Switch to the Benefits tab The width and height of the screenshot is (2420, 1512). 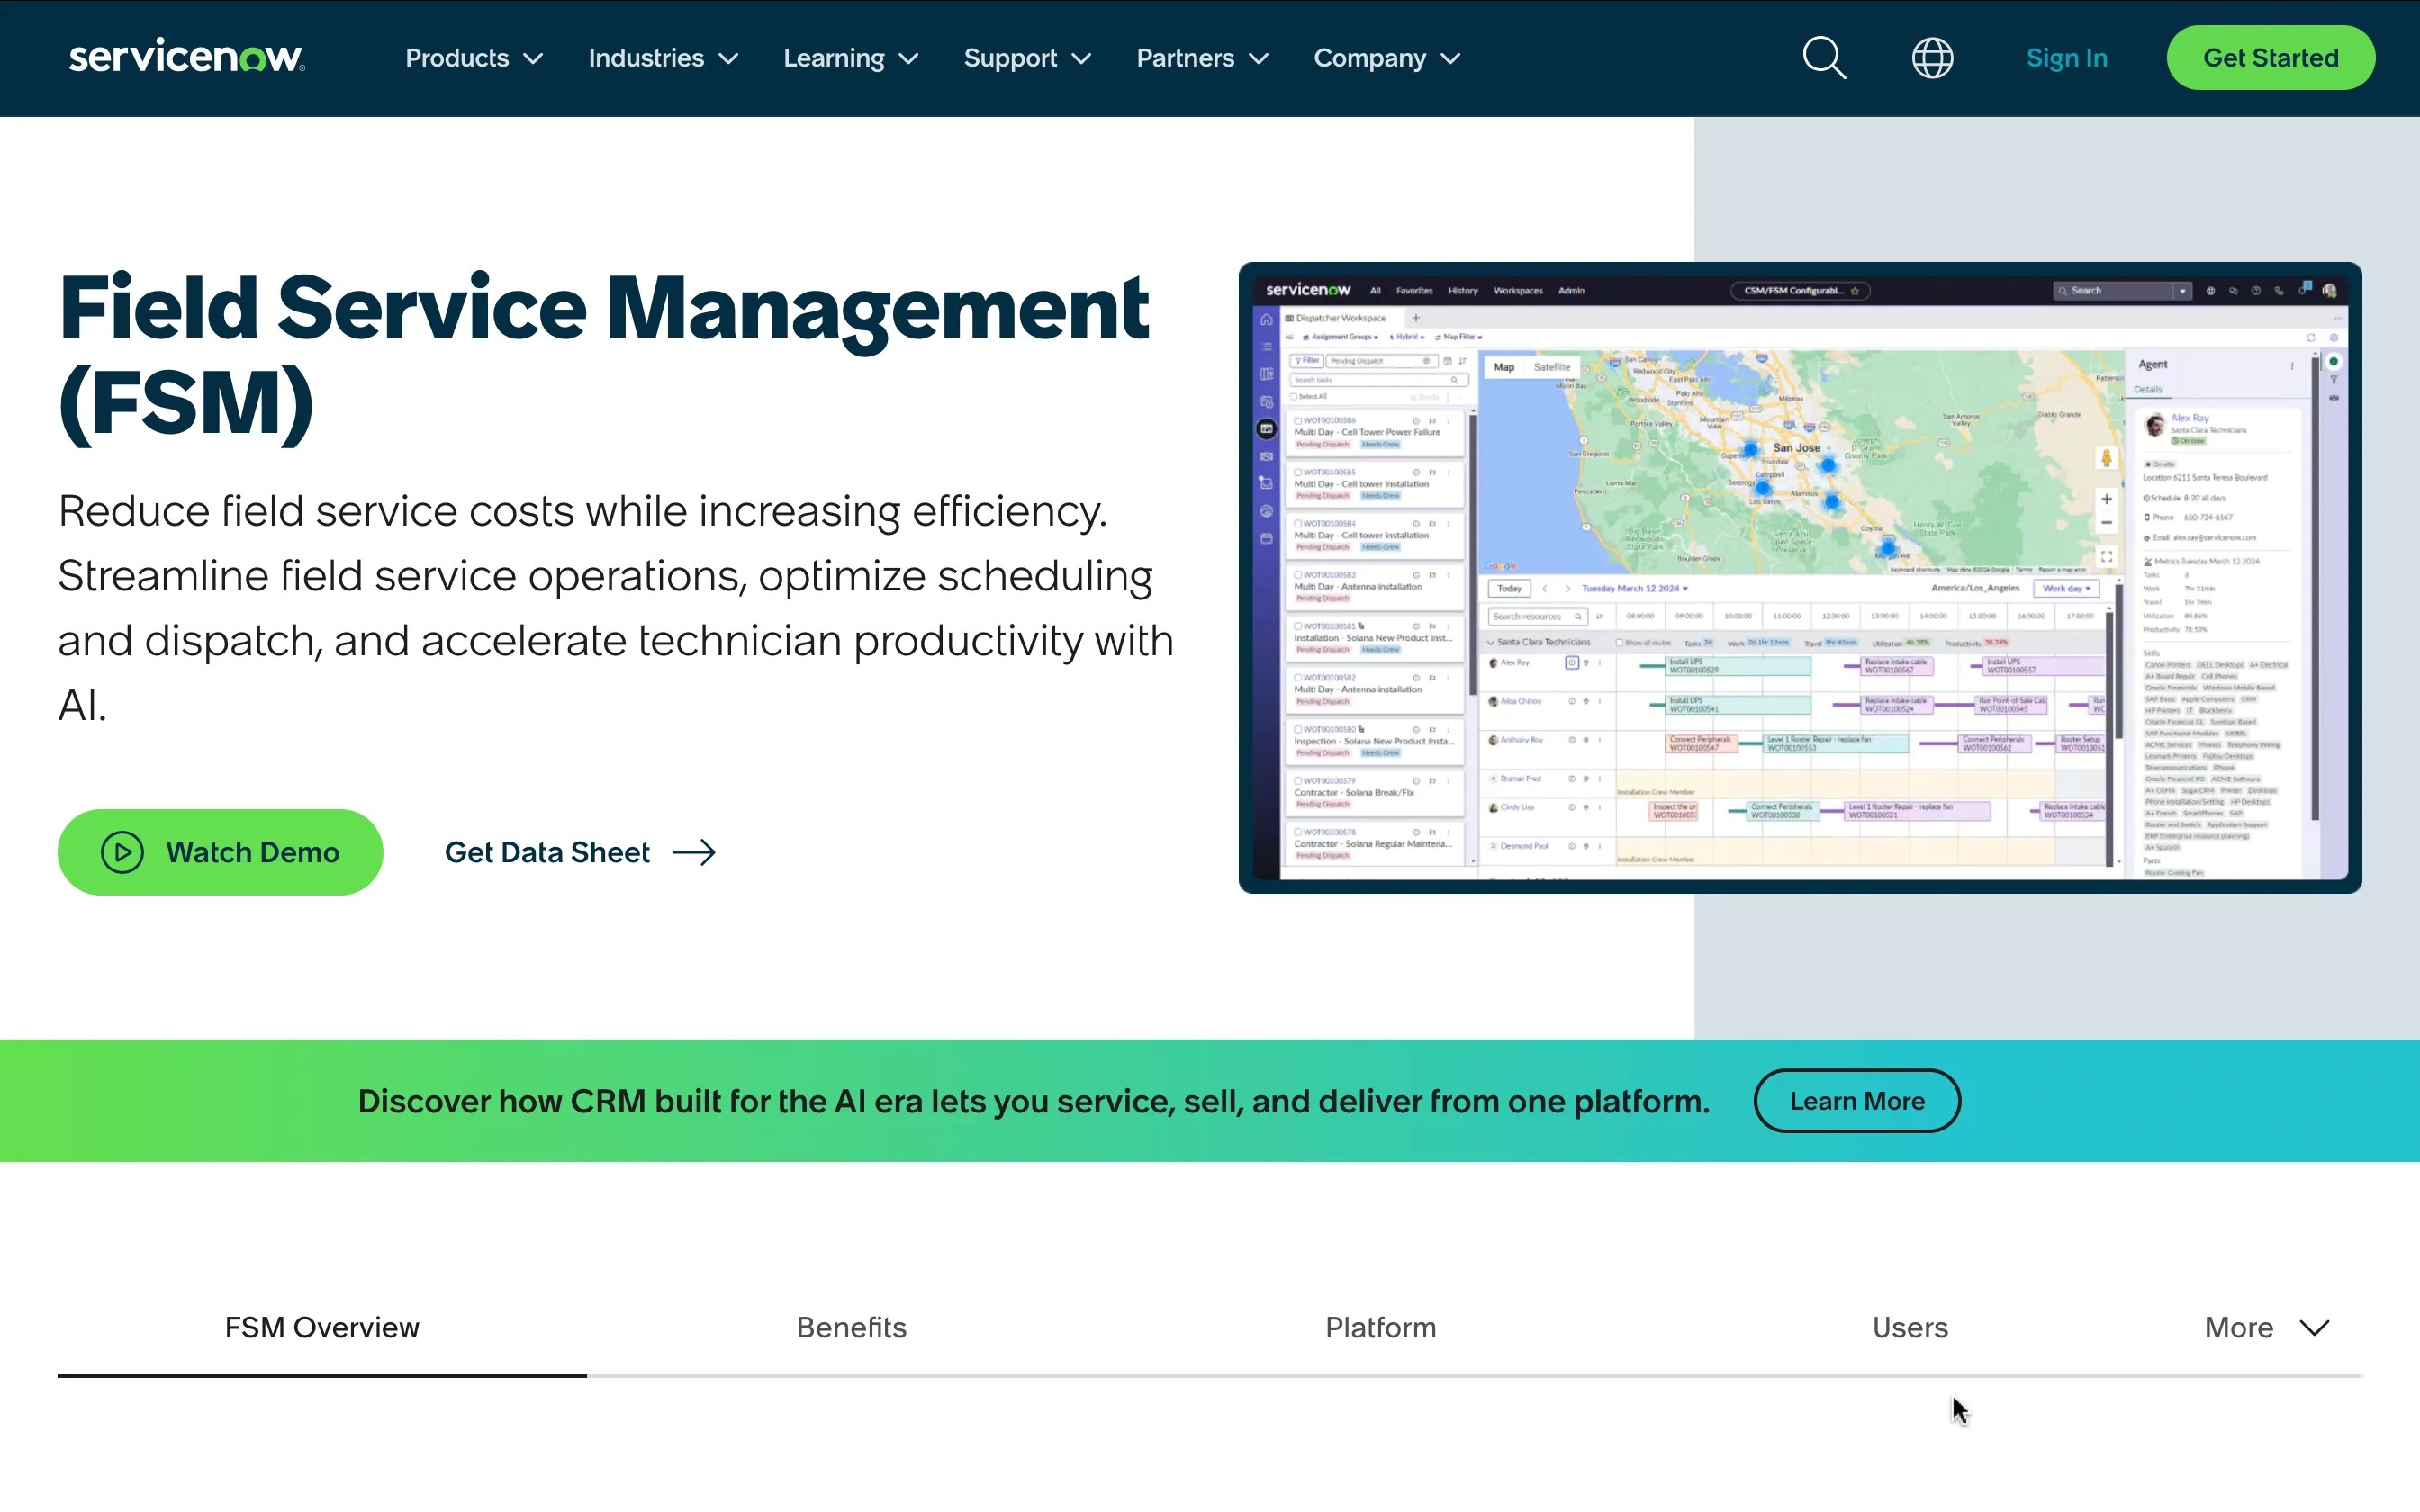click(x=851, y=1327)
